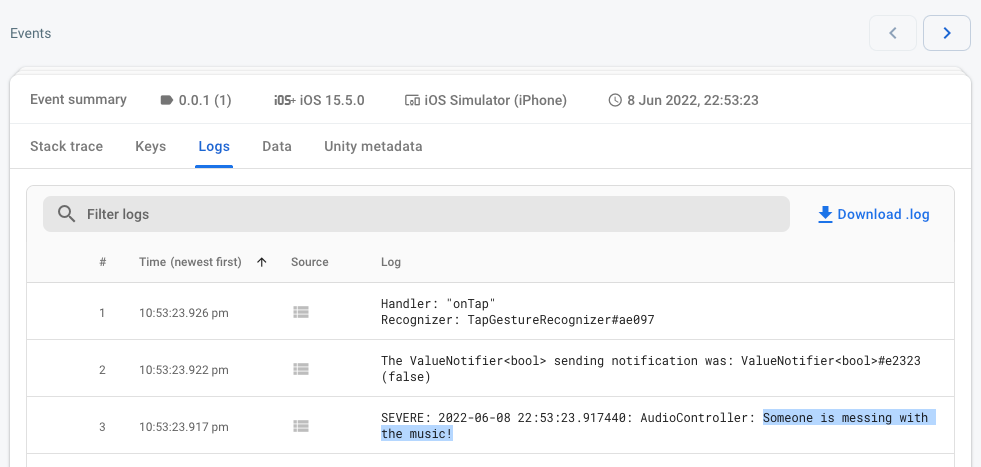981x467 pixels.
Task: Sort by the Time (newest first) column header
Action: coord(190,262)
